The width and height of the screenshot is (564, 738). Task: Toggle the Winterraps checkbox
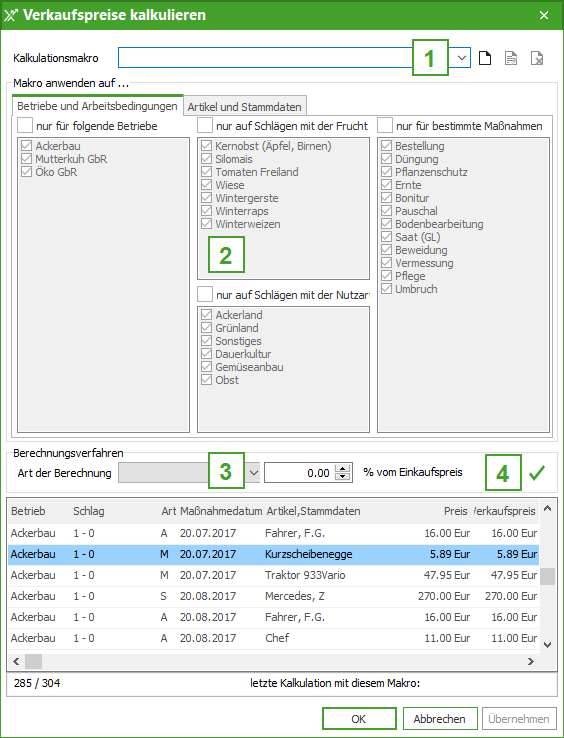206,211
